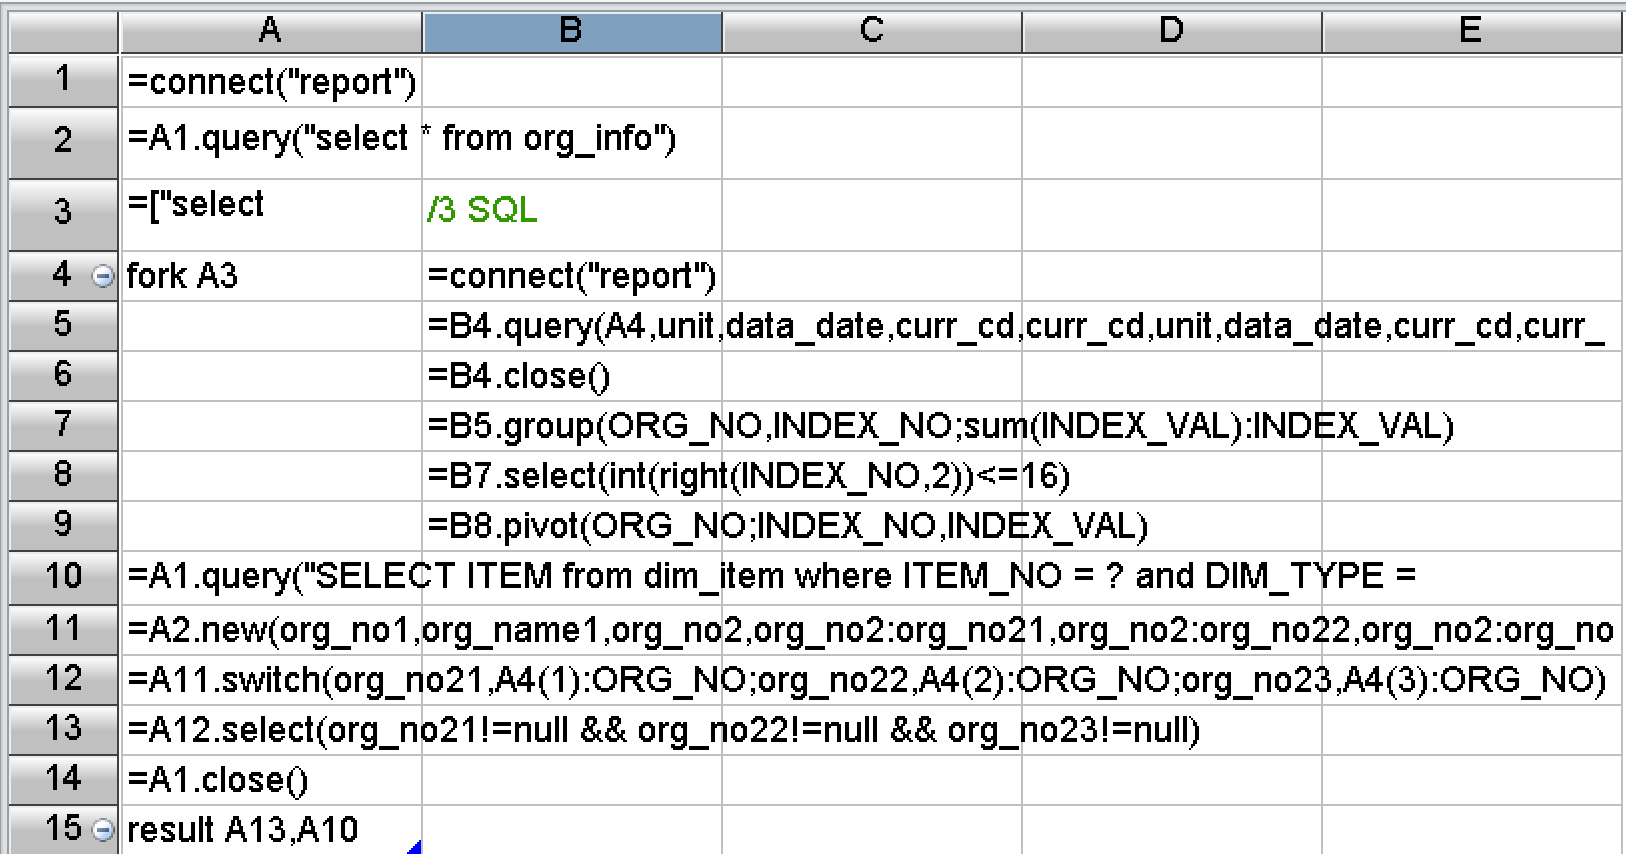
Task: Select row 9 header
Action: 63,526
